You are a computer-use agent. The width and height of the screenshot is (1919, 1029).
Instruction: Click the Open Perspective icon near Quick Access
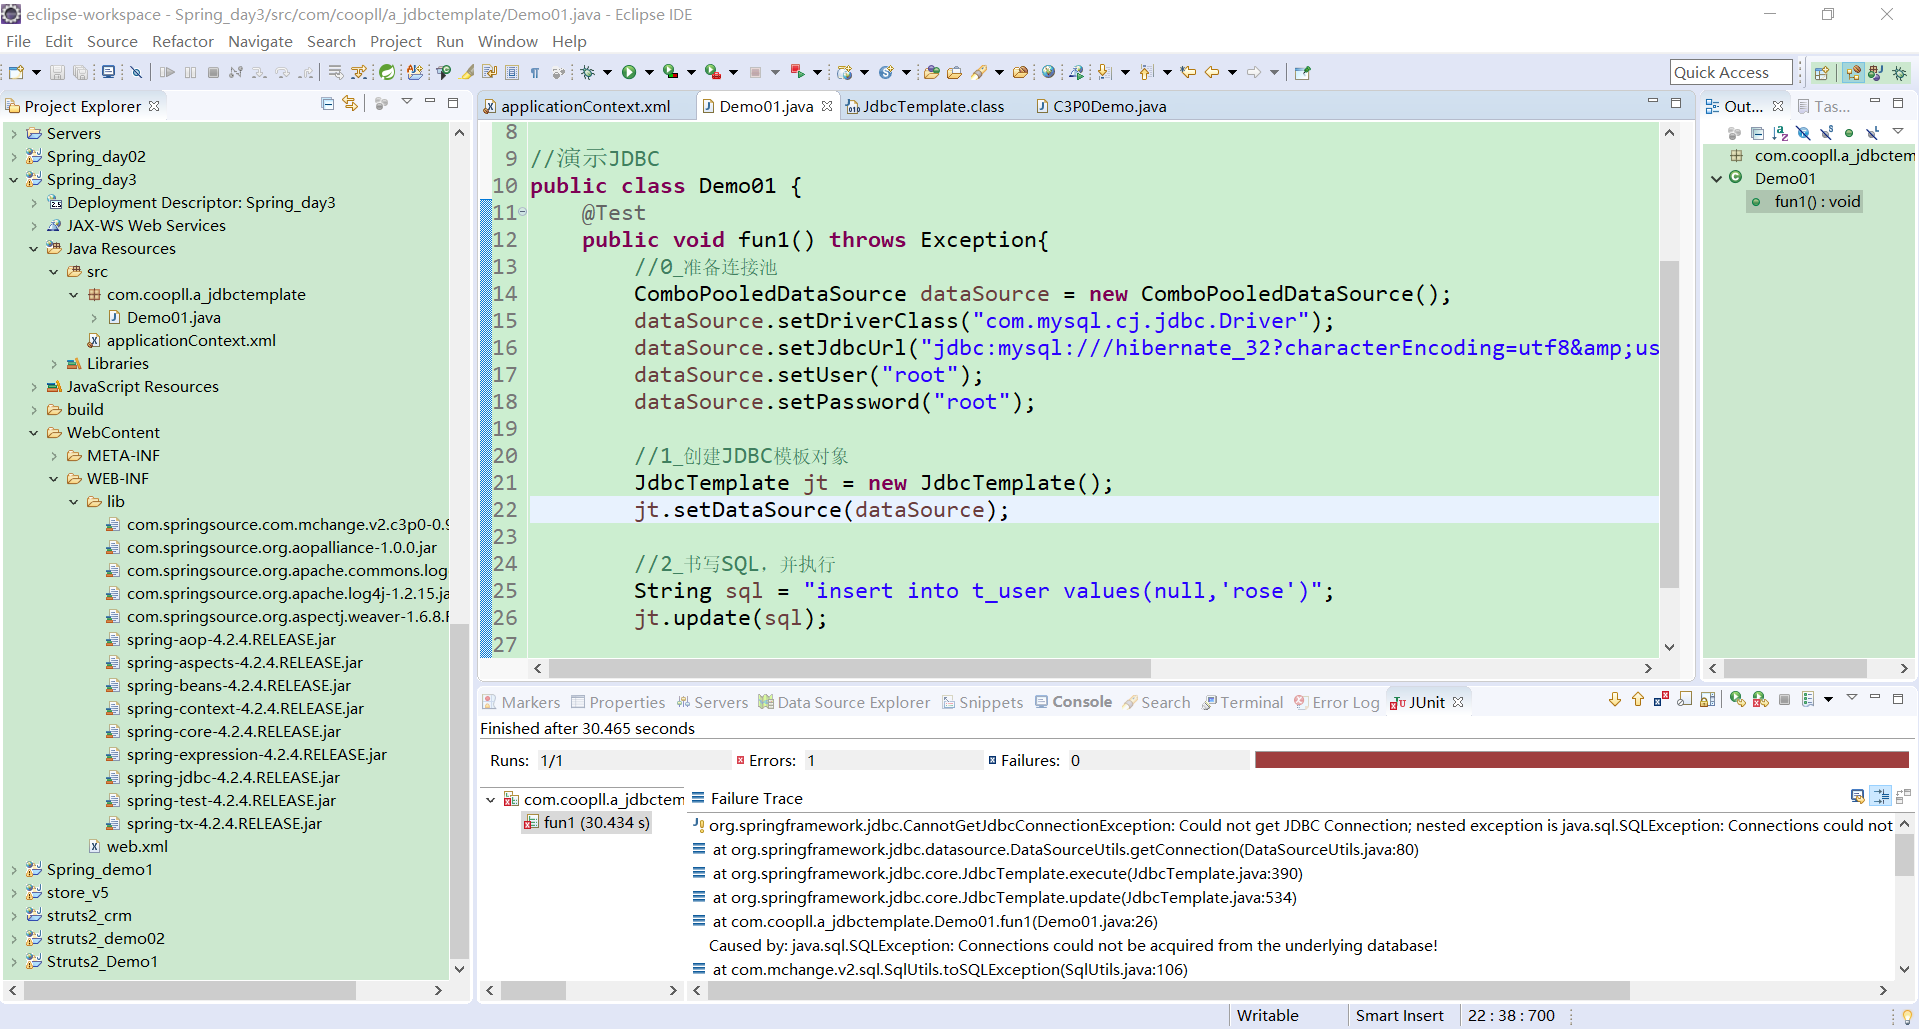[1822, 73]
